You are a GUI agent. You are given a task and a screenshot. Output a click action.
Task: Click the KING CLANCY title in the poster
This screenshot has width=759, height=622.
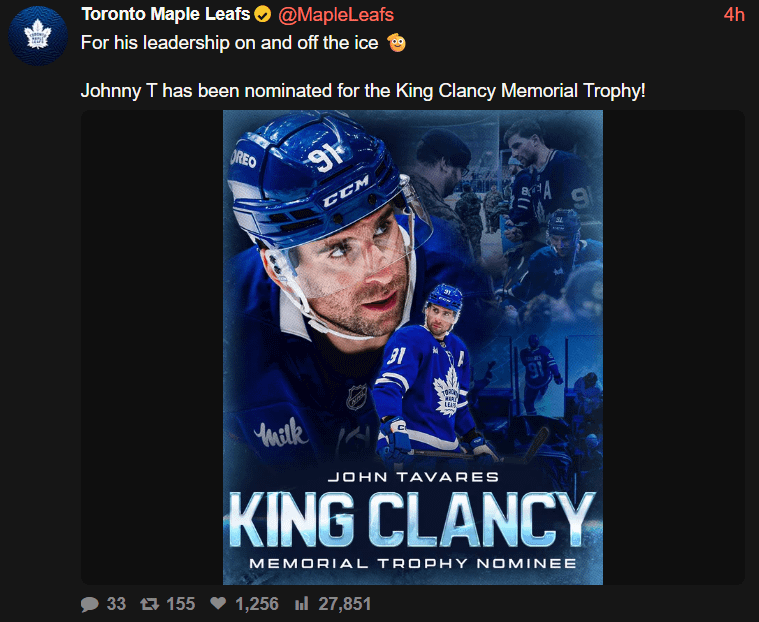click(411, 519)
